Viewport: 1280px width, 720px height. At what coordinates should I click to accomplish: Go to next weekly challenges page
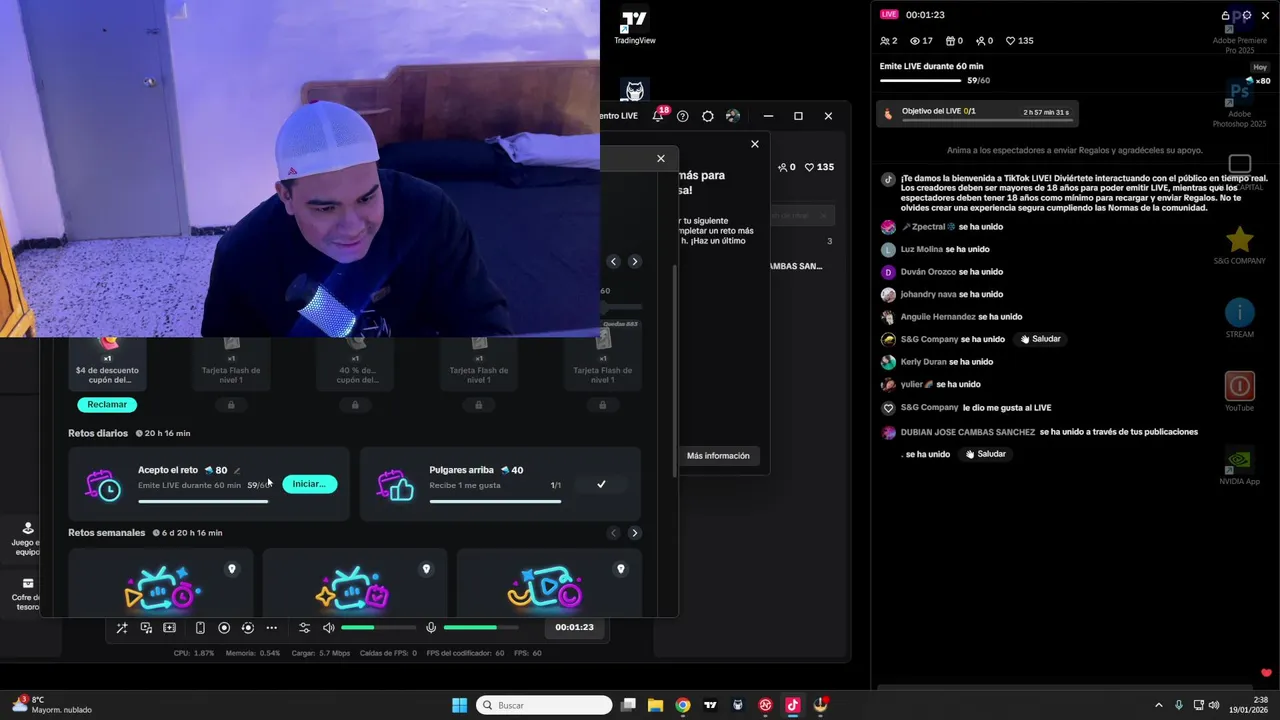pyautogui.click(x=634, y=533)
